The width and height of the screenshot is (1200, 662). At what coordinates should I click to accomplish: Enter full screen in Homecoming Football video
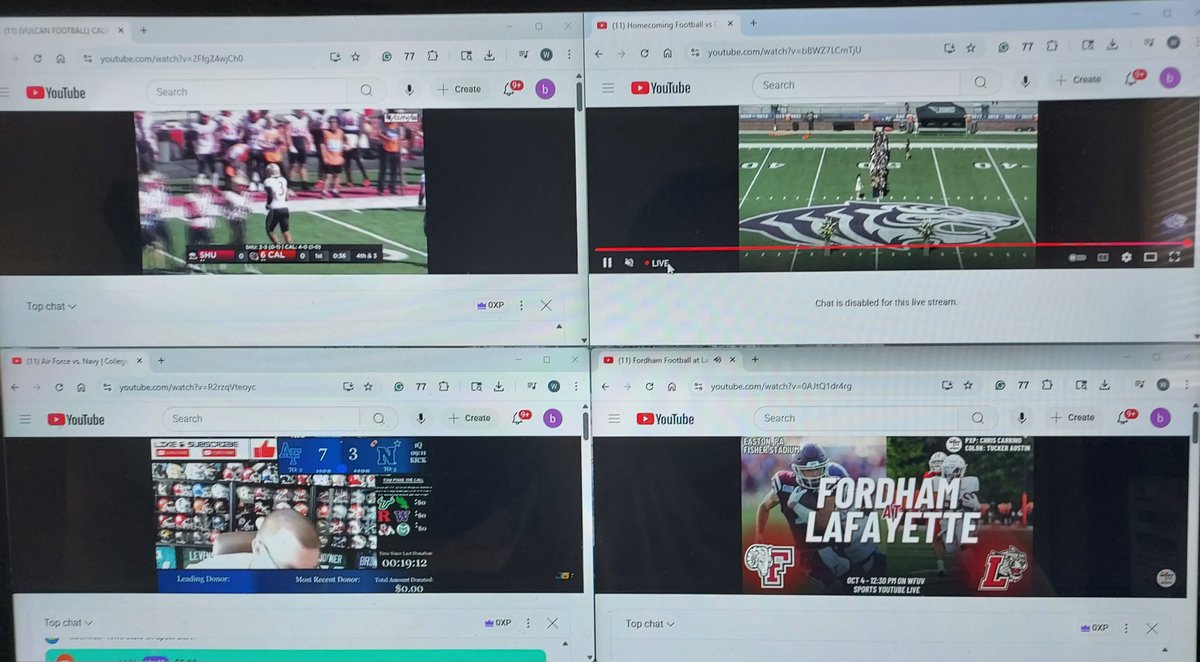[1174, 257]
